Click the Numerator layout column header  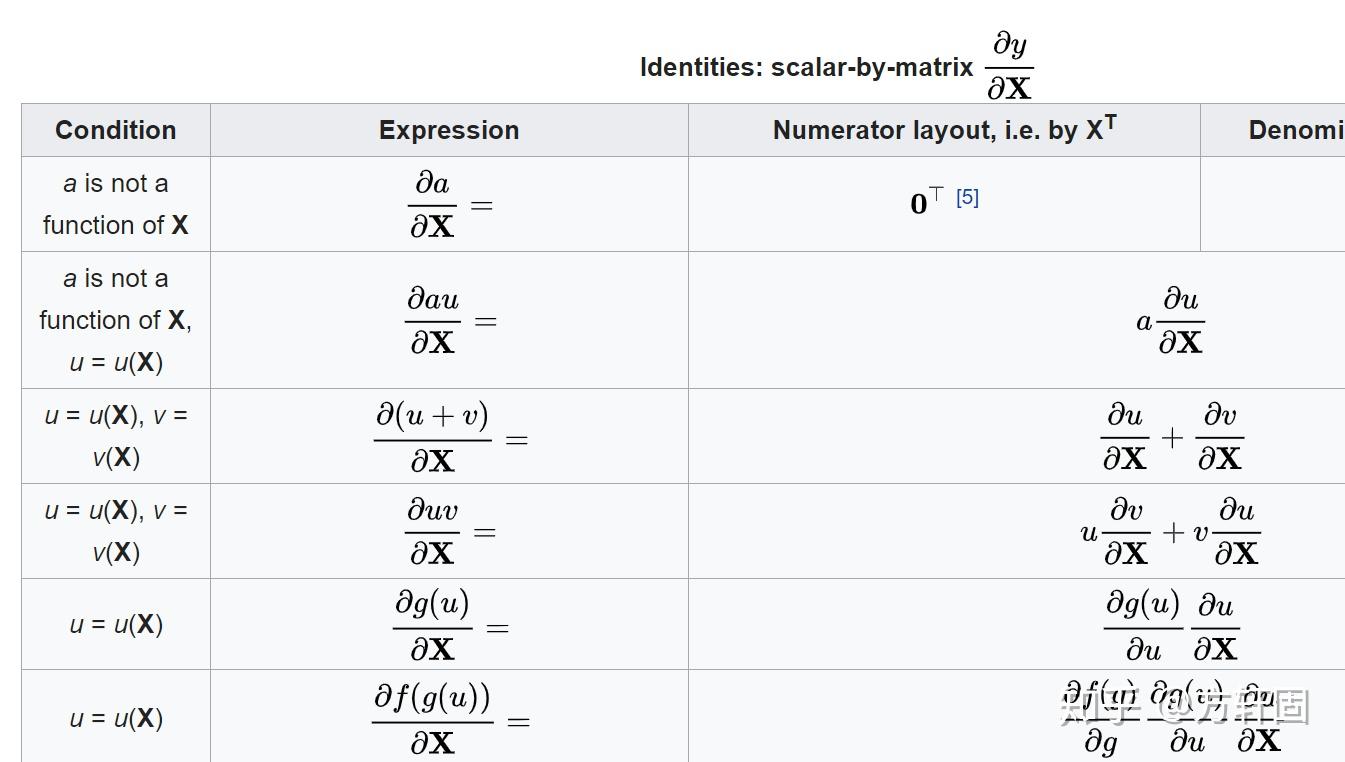tap(944, 130)
